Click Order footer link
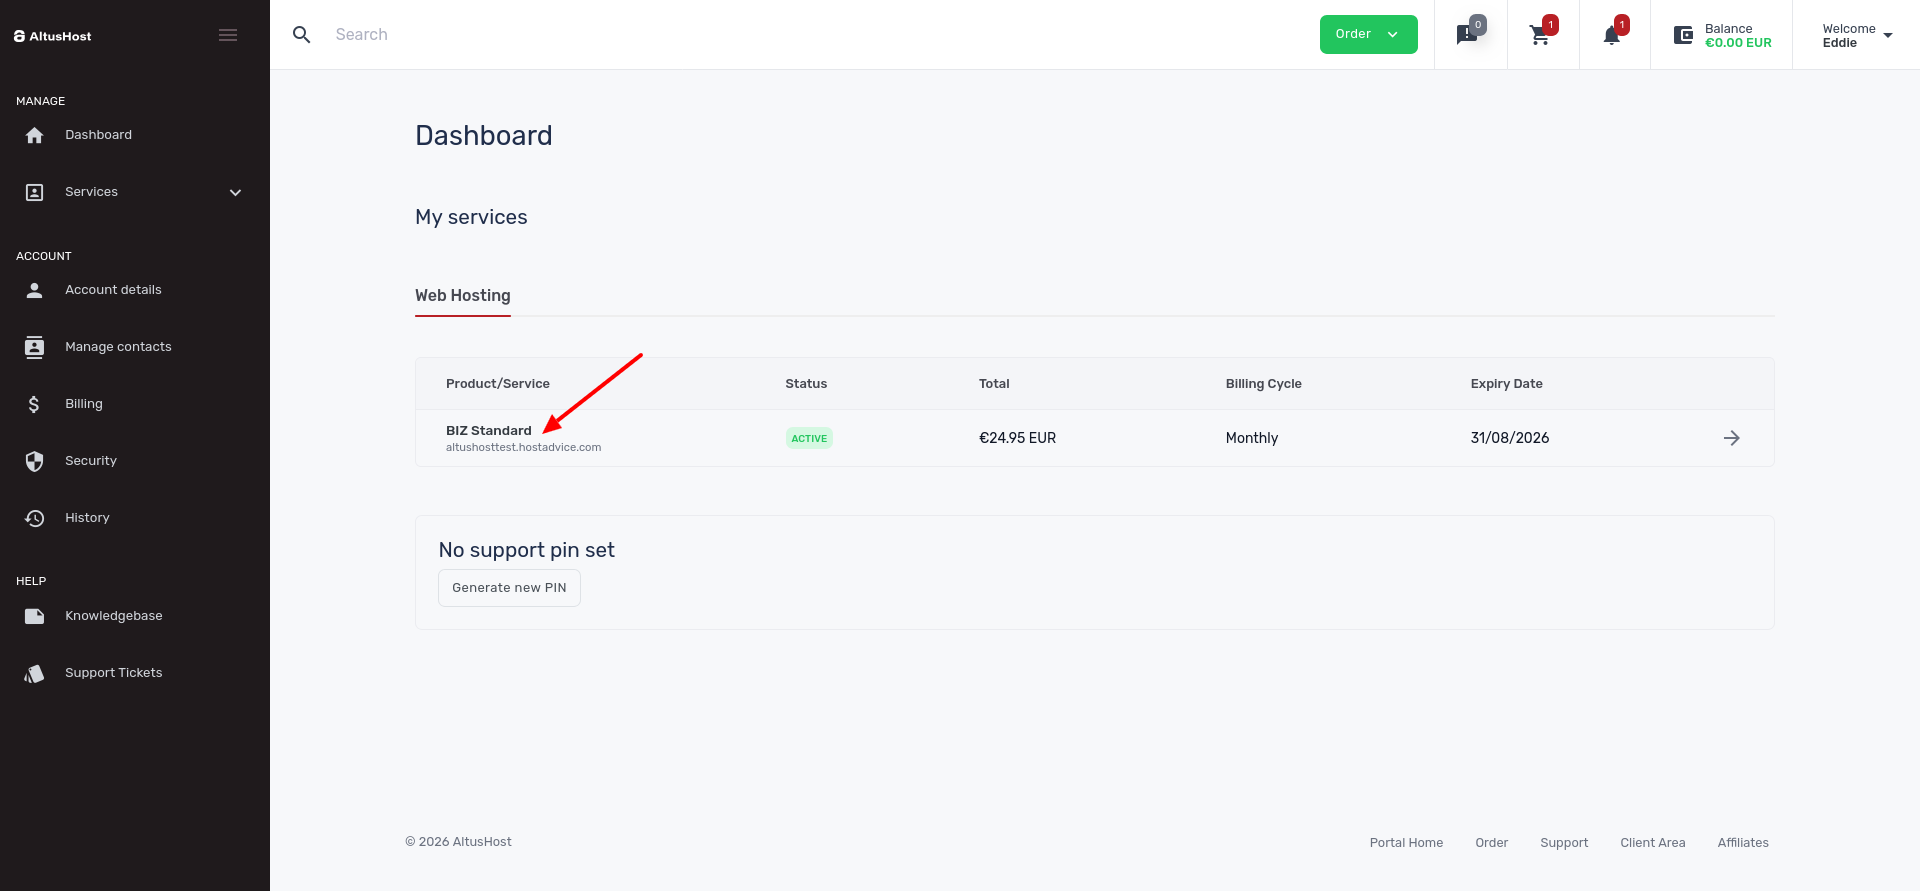This screenshot has width=1920, height=891. [1491, 843]
